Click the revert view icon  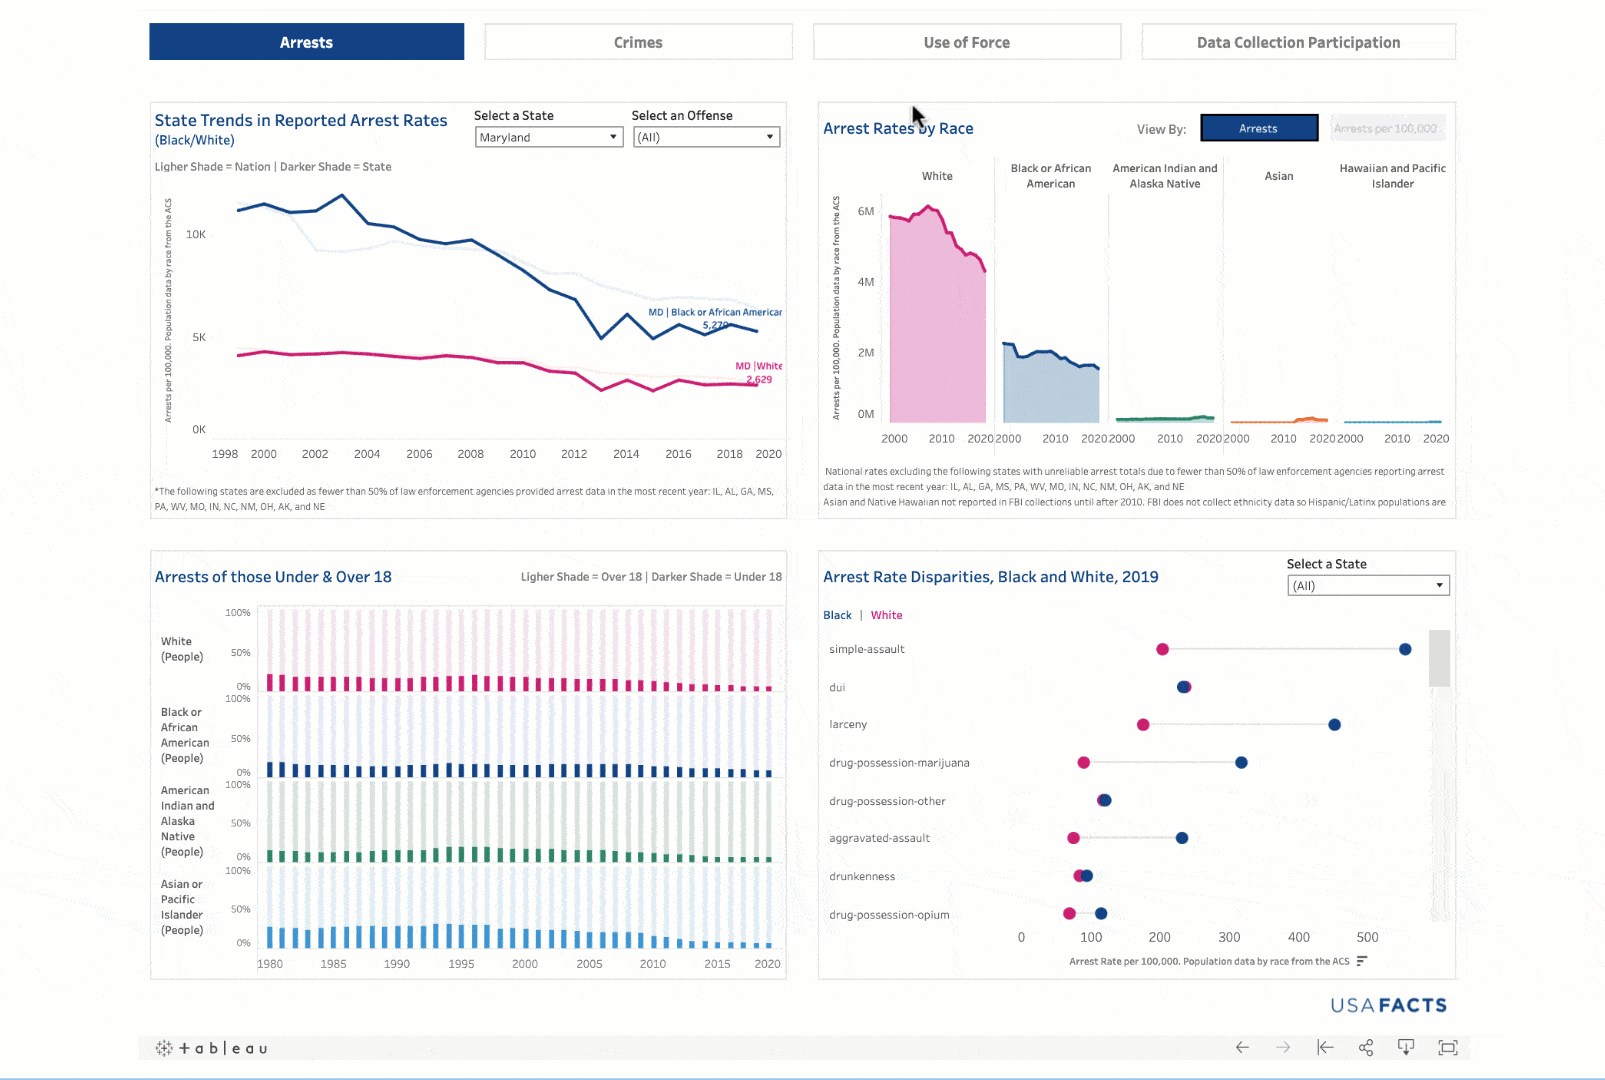point(1325,1047)
